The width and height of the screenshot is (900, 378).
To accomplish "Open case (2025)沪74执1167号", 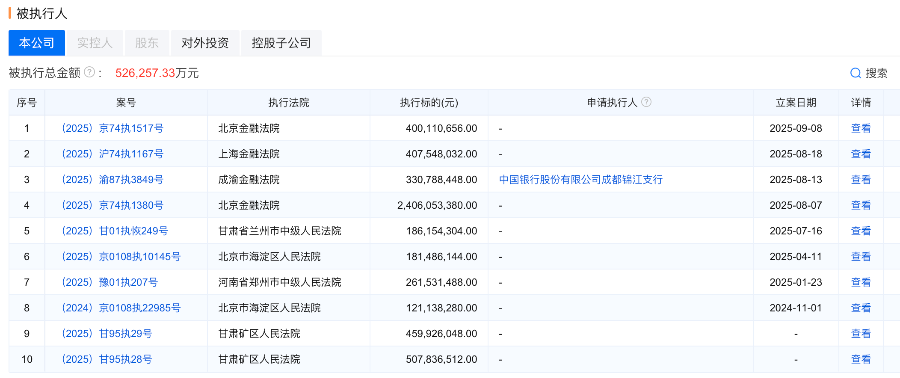I will 112,154.
